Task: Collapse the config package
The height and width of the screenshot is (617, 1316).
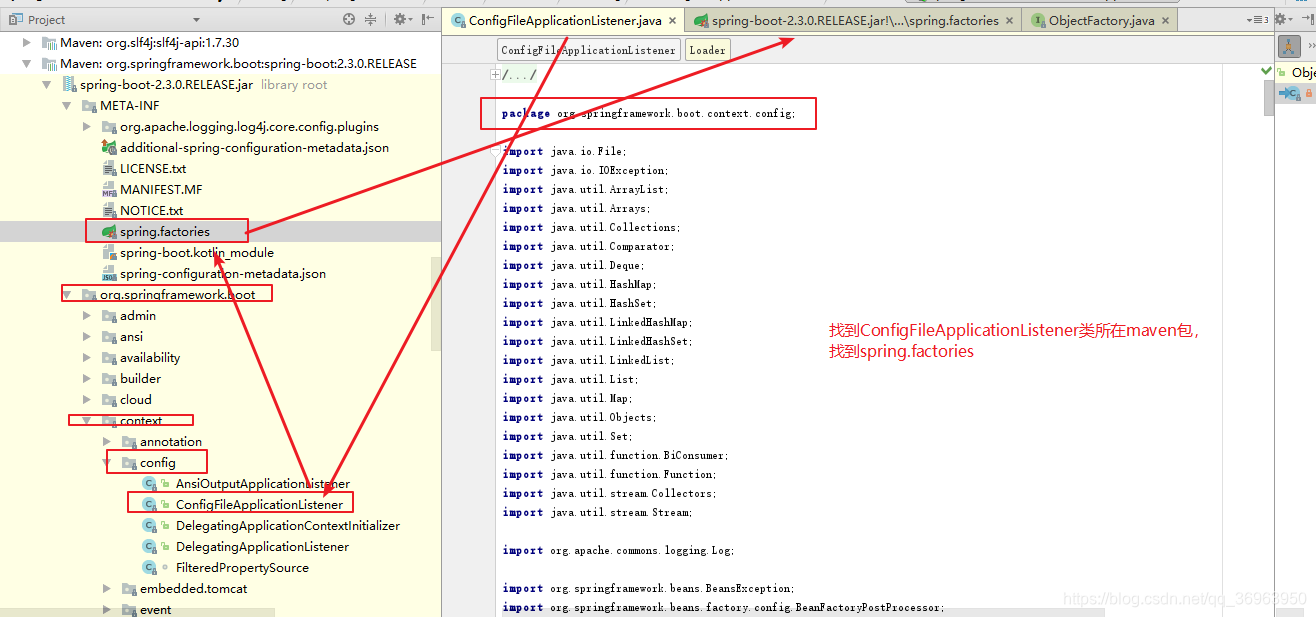Action: point(107,463)
